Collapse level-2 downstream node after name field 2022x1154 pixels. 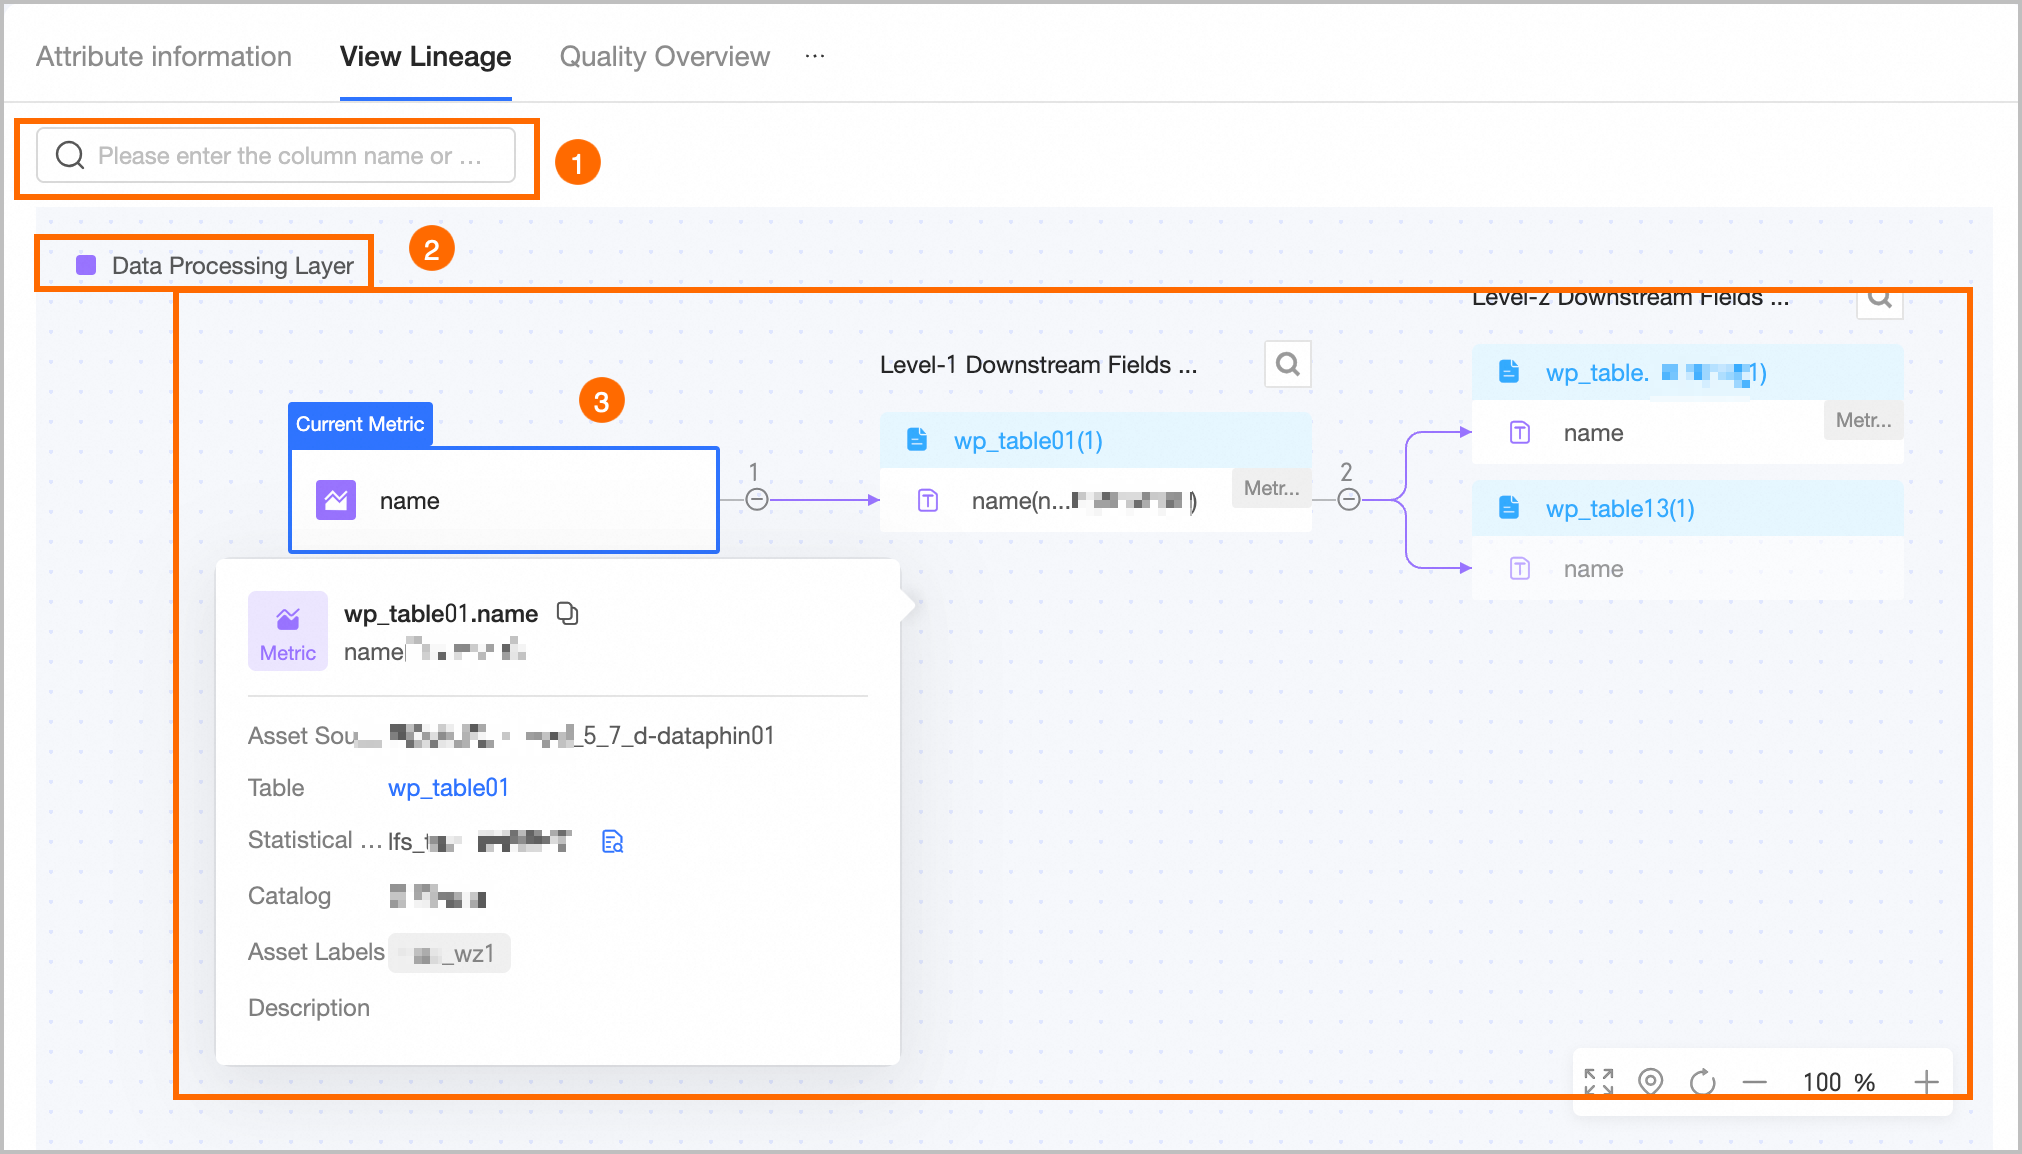tap(1348, 499)
